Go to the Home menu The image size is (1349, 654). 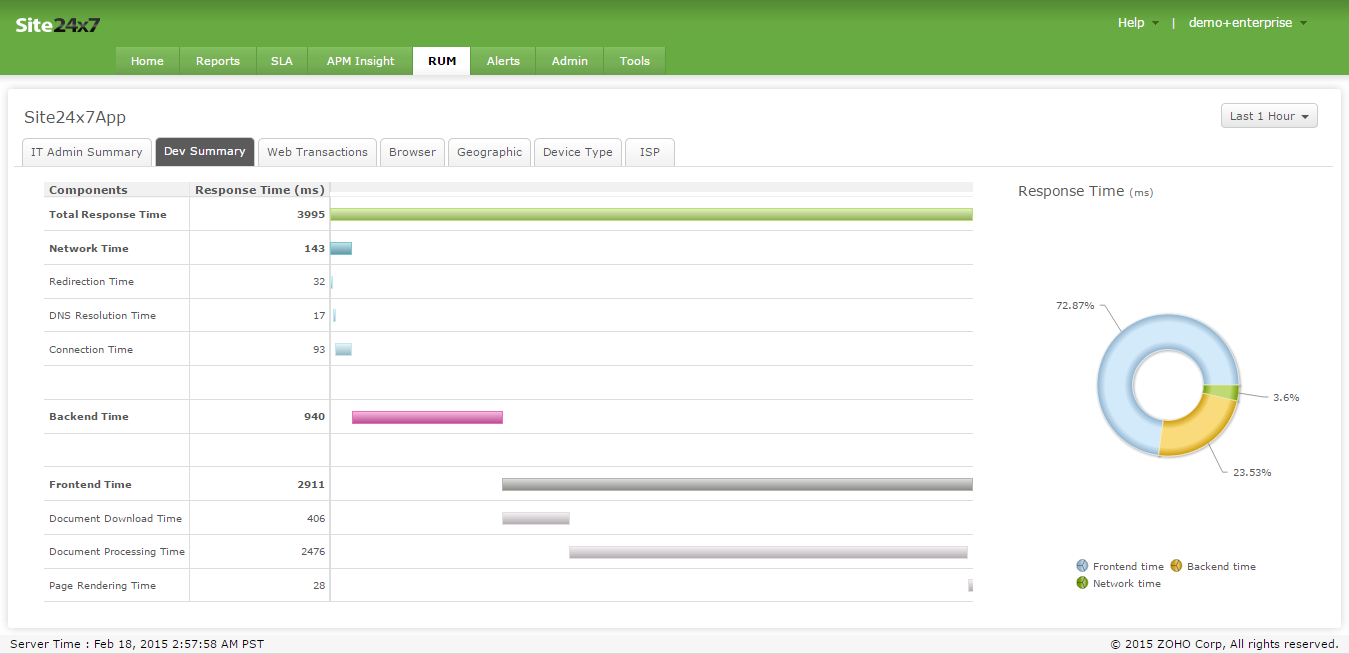(147, 61)
